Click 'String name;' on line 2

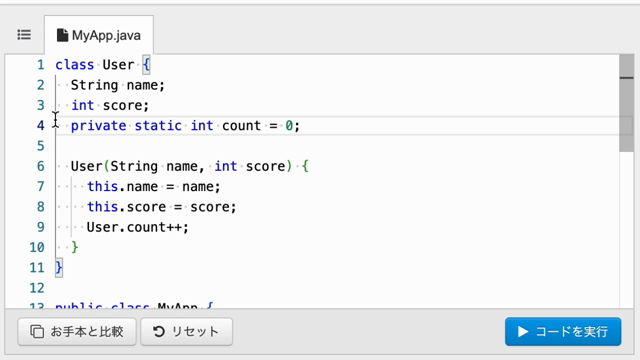click(x=118, y=85)
